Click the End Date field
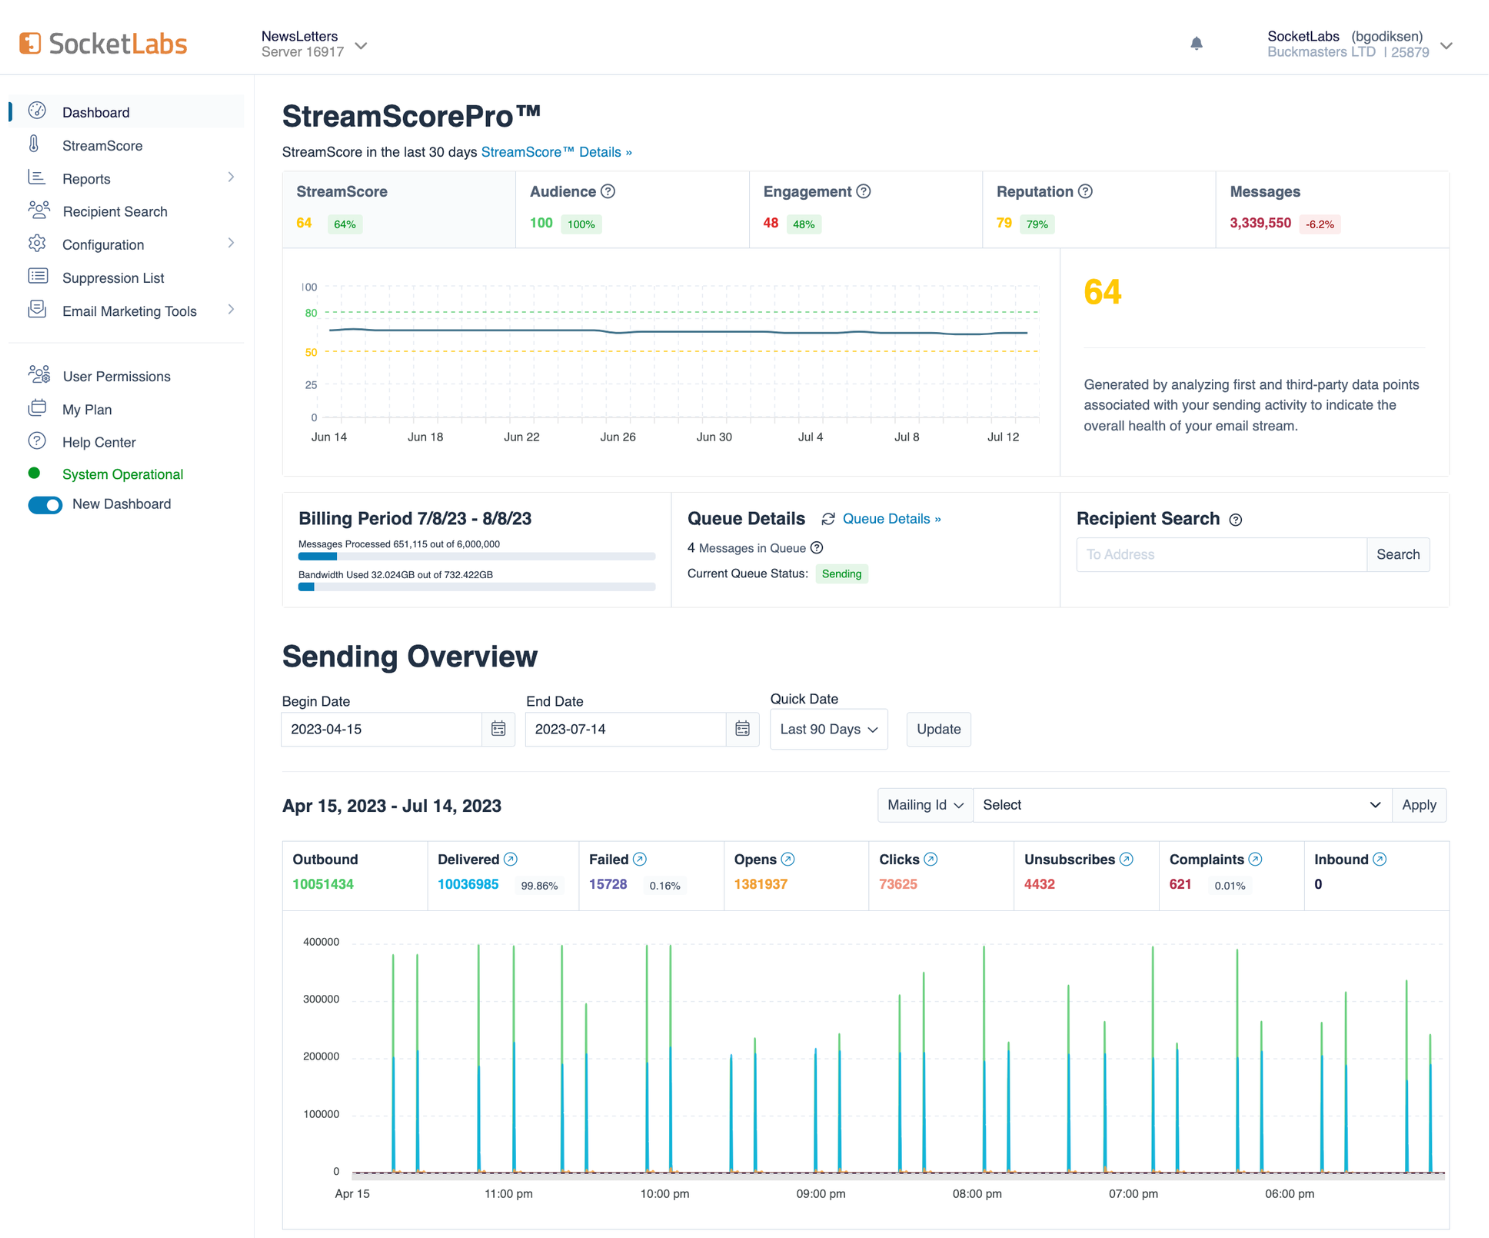Viewport: 1489px width, 1238px height. (626, 729)
